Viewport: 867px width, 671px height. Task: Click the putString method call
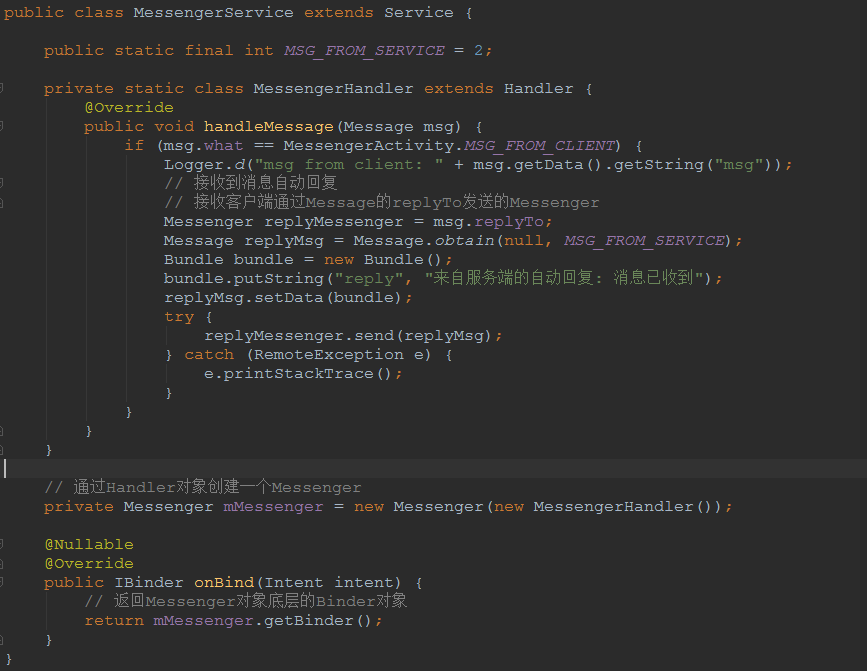tap(279, 279)
